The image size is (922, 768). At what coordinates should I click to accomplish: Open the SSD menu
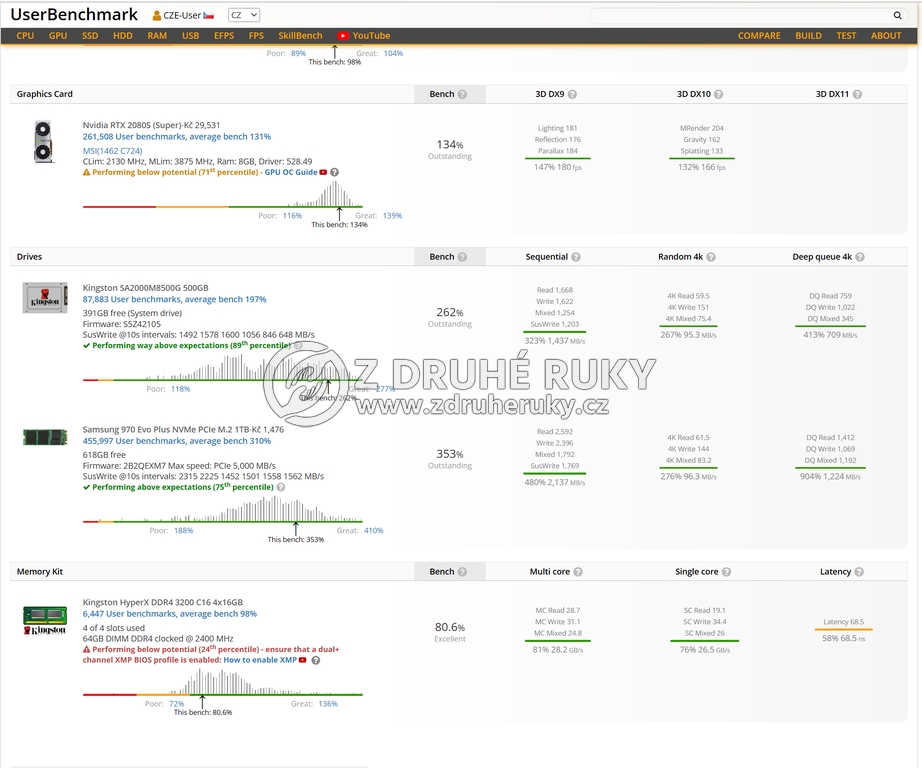tap(90, 36)
